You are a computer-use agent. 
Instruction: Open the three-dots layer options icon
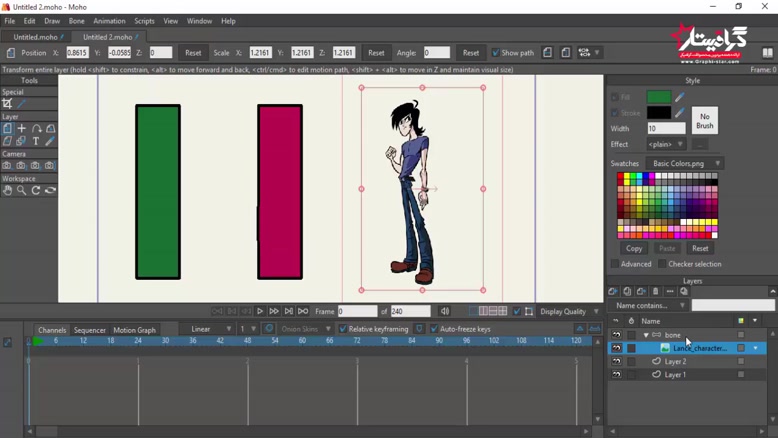[670, 292]
